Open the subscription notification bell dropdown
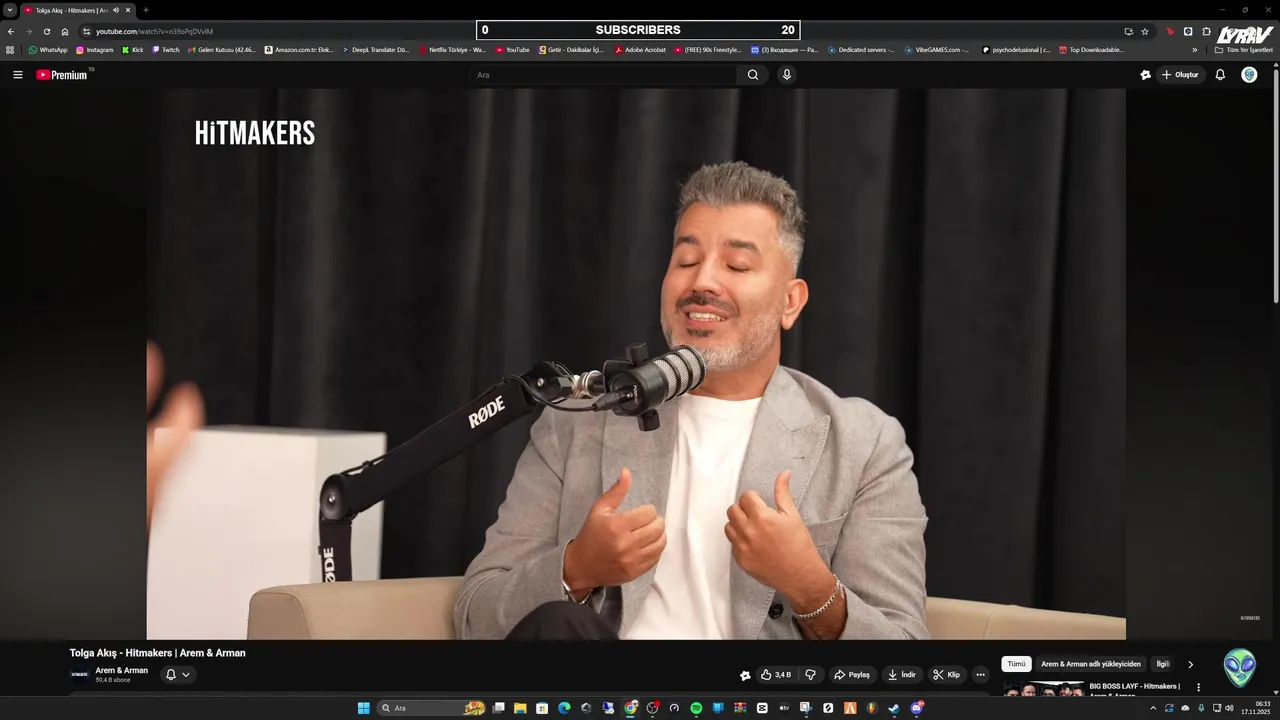 (178, 675)
